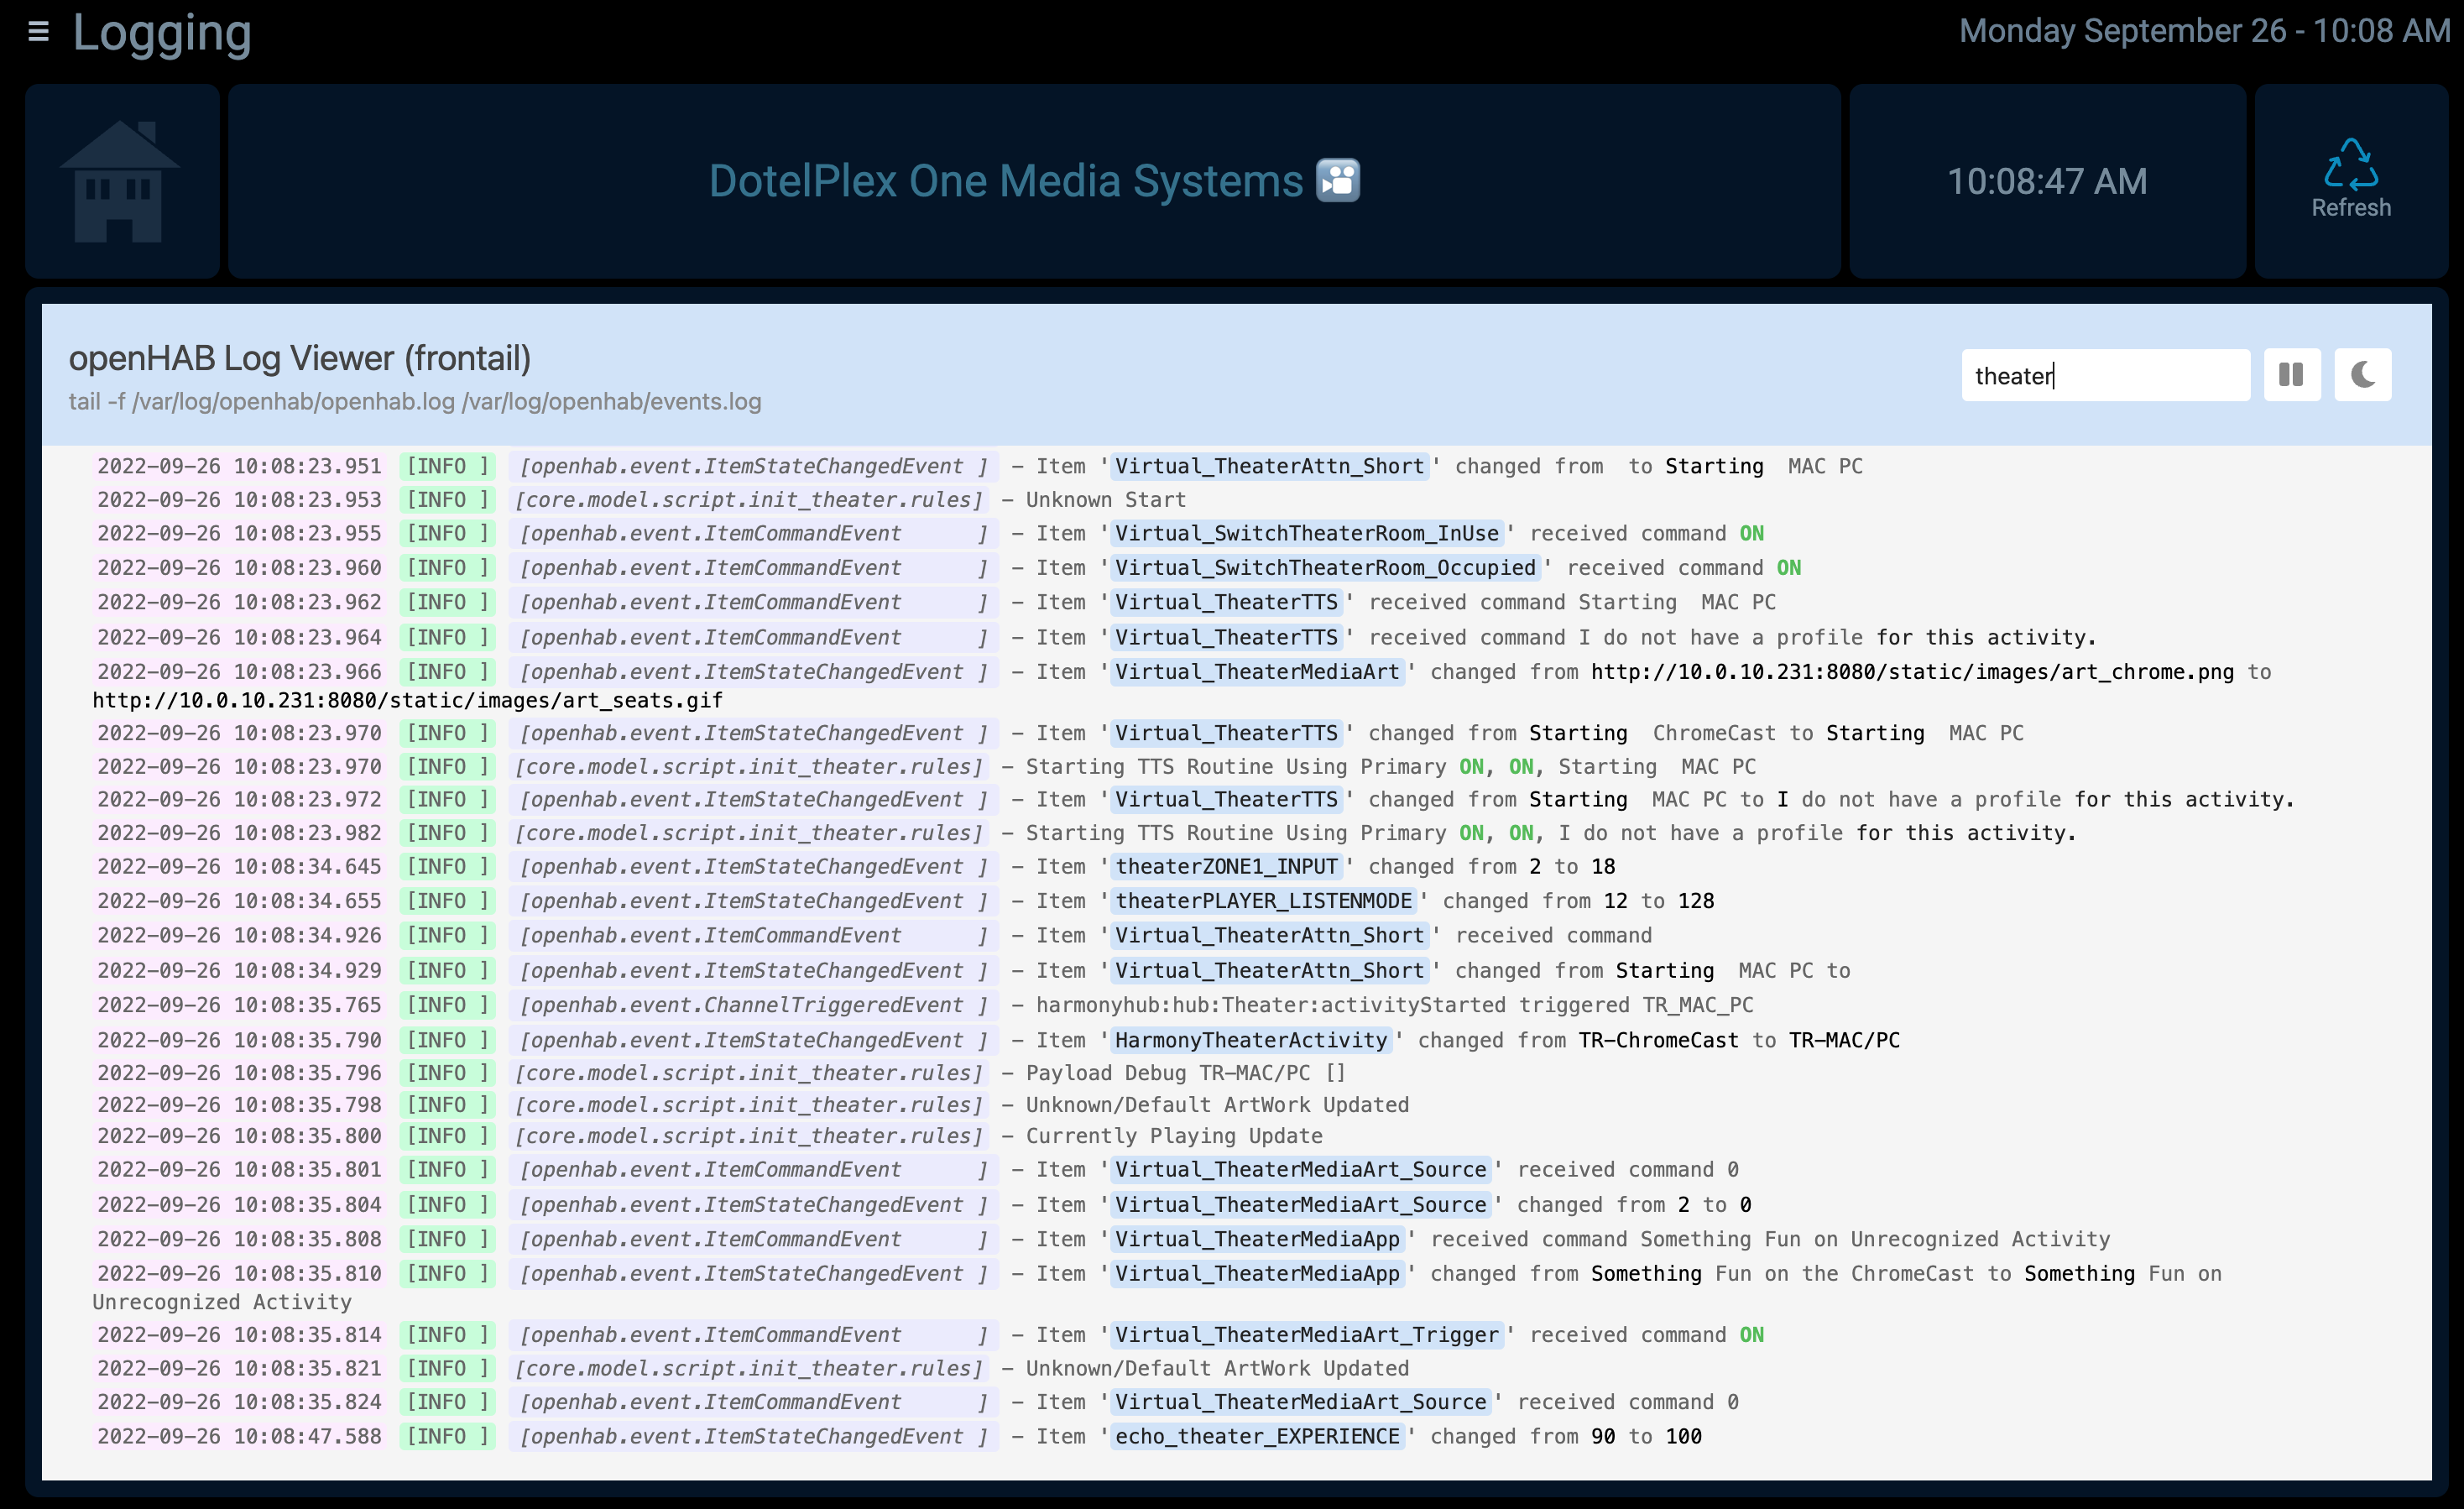
Task: Click the theater filter input field
Action: (x=2105, y=375)
